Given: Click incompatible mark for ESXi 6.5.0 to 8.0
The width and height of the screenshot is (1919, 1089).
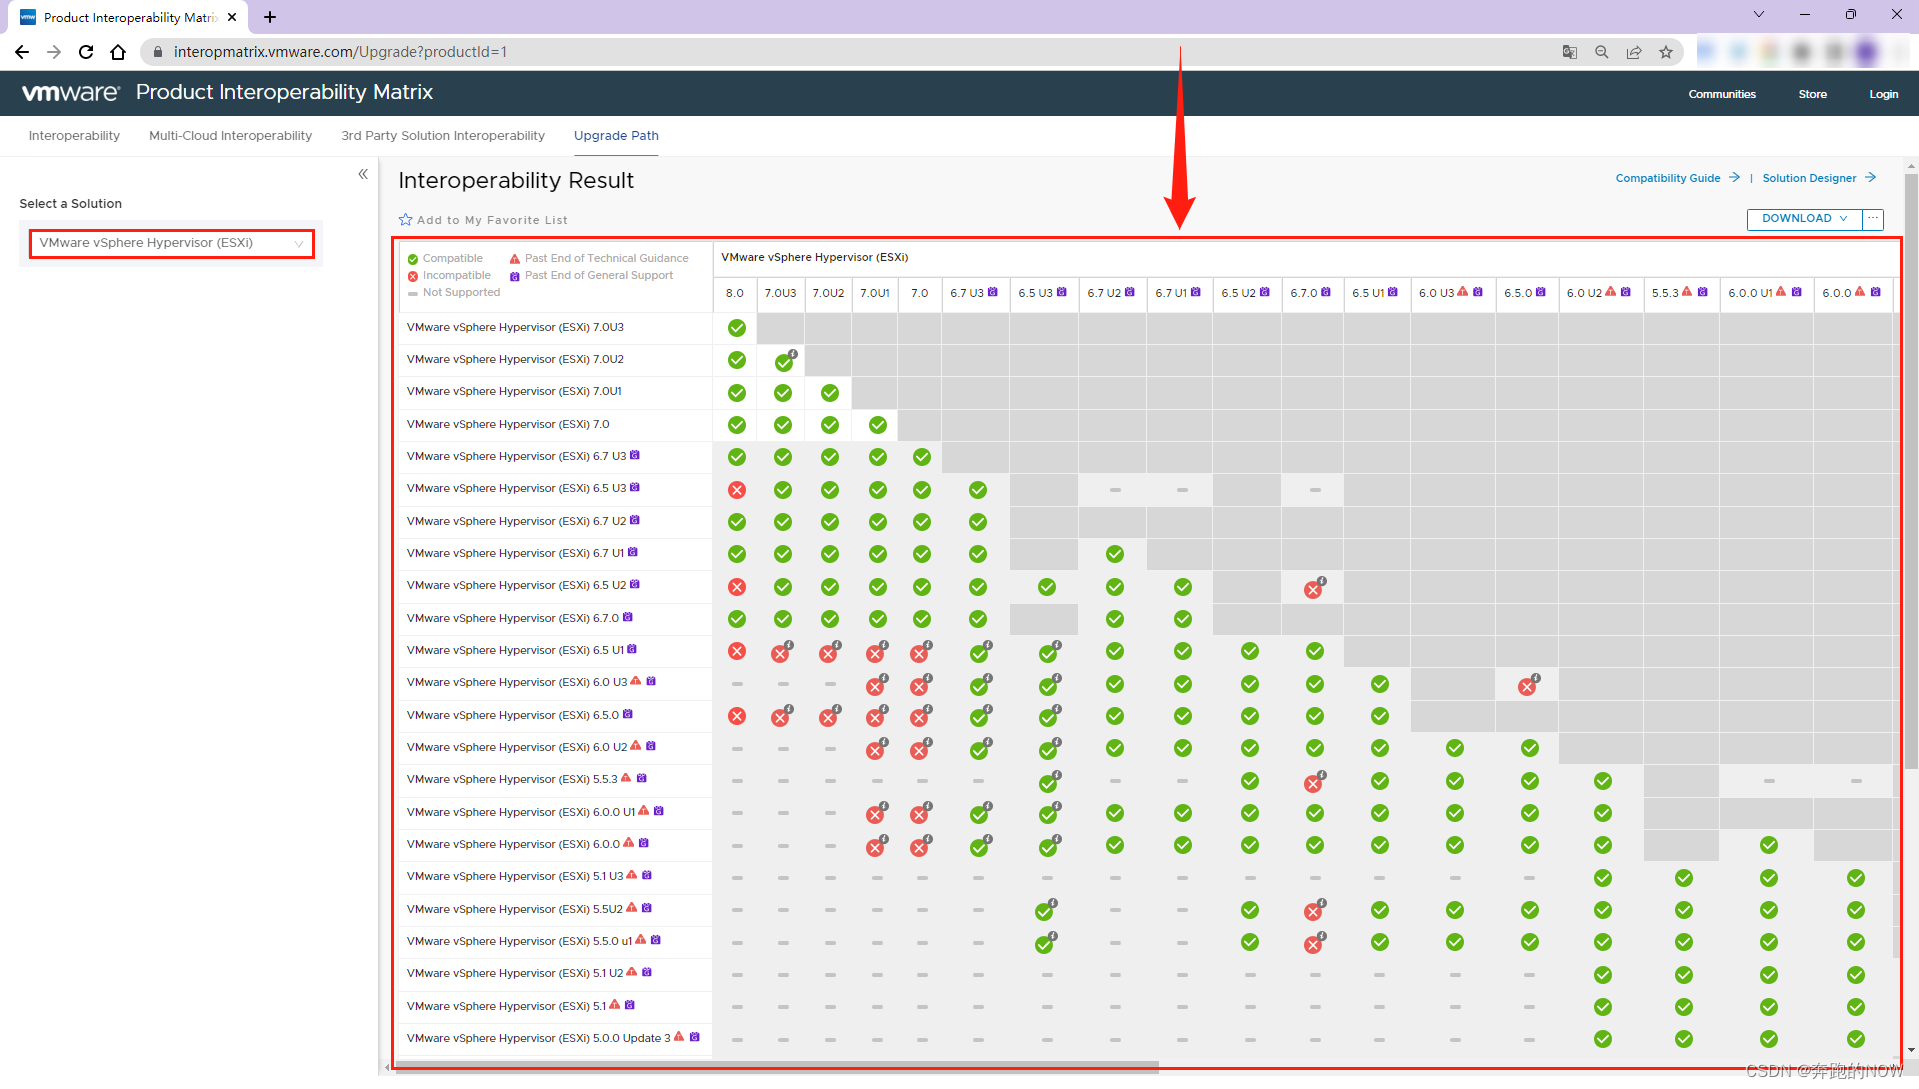Looking at the screenshot, I should click(x=737, y=716).
